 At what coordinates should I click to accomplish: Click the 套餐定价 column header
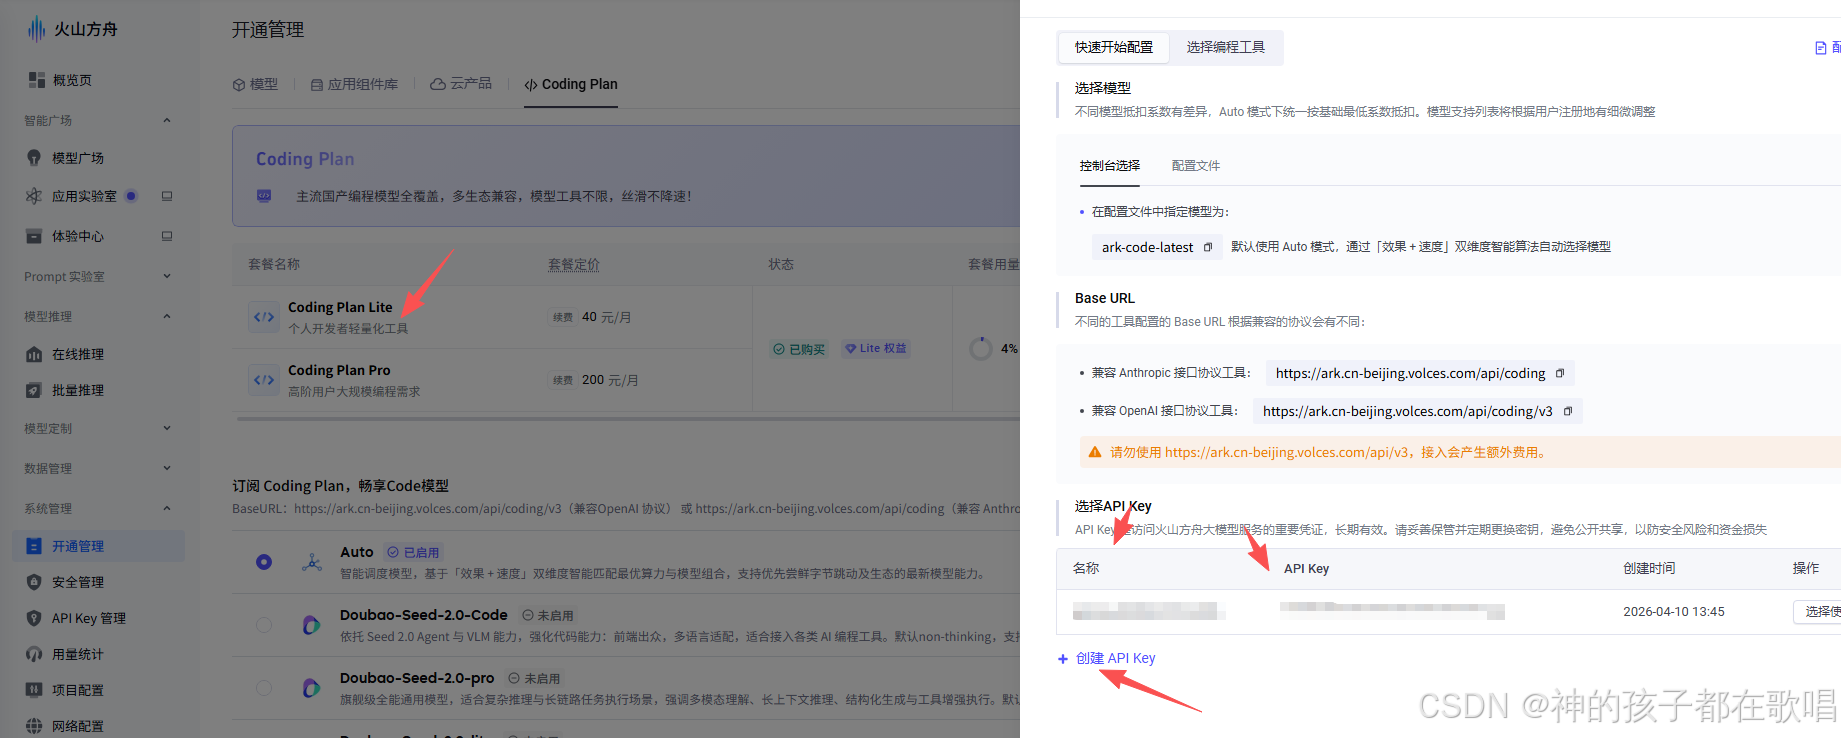(574, 264)
